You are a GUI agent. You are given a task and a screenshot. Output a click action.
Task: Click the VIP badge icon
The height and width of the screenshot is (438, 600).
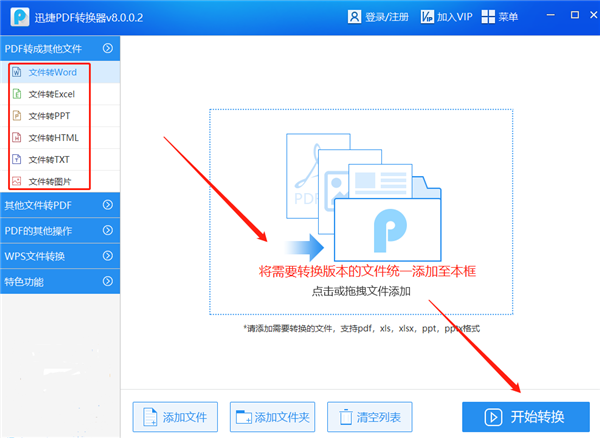tap(427, 17)
